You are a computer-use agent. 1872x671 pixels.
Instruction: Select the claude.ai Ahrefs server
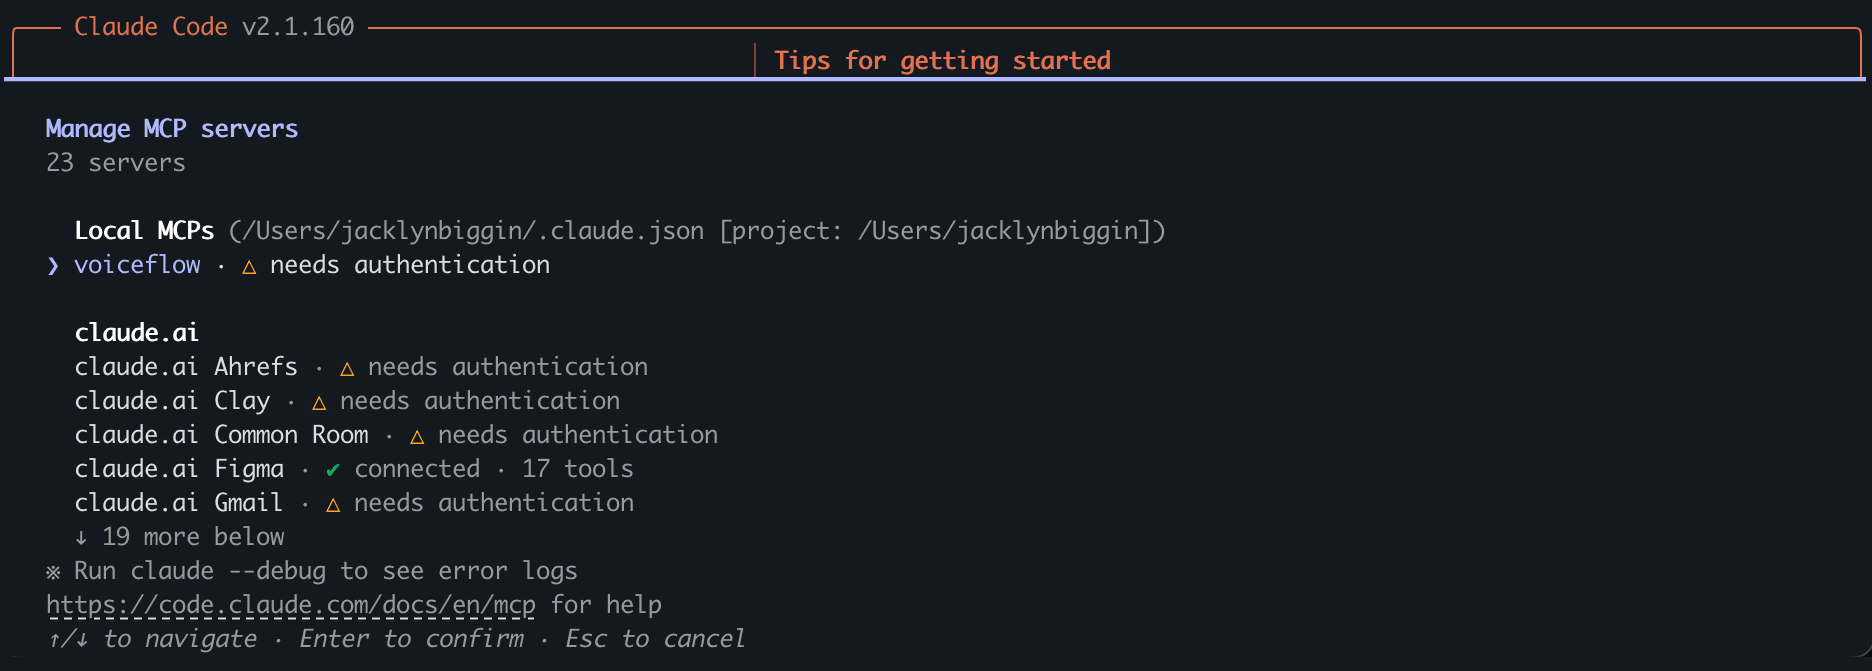[361, 367]
